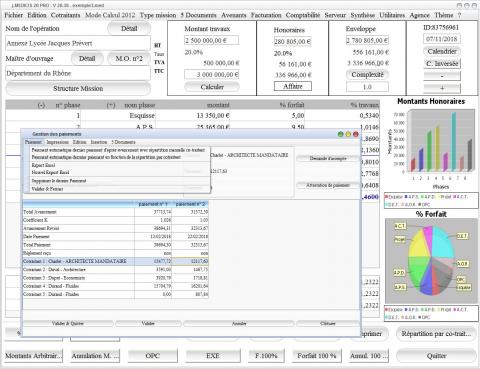Click the date field 07/11/2018
480x369 pixels.
(x=442, y=39)
